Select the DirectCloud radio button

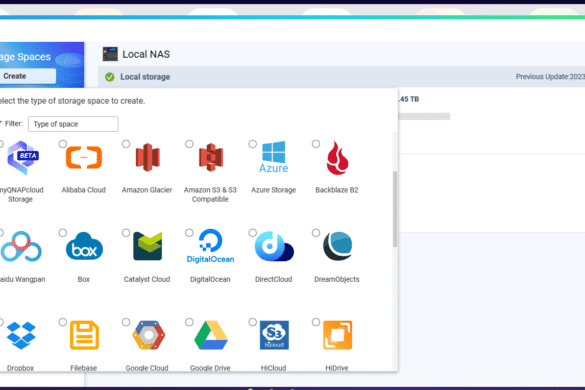coord(253,233)
